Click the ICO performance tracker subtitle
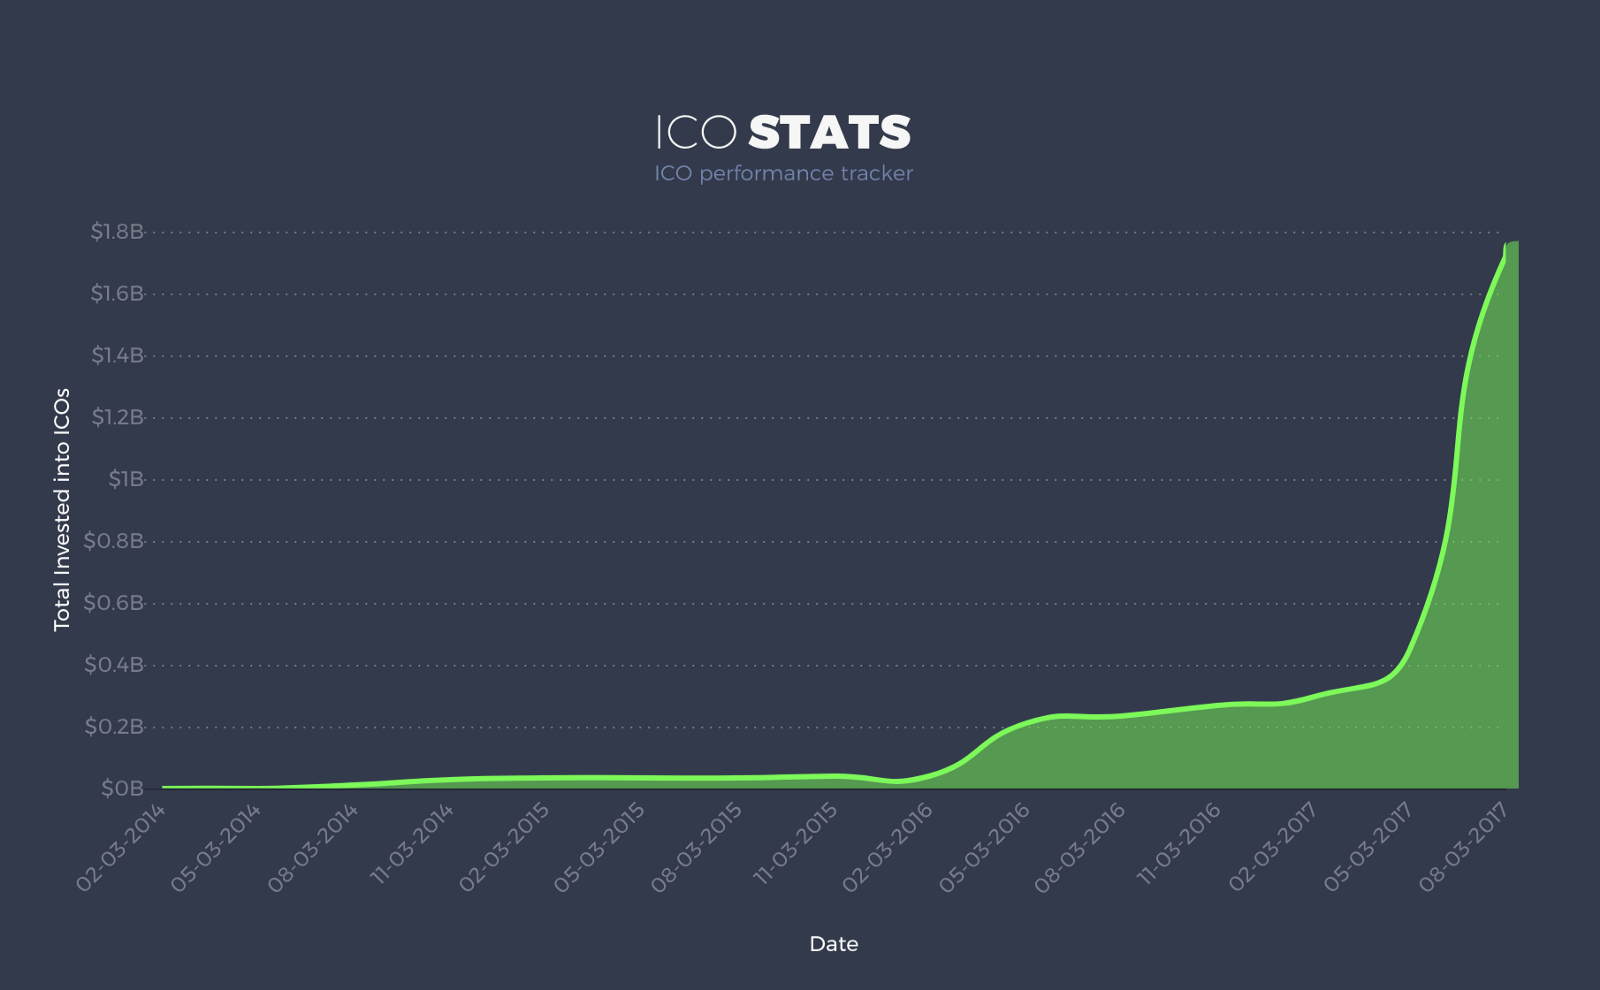The height and width of the screenshot is (990, 1600). tap(783, 173)
